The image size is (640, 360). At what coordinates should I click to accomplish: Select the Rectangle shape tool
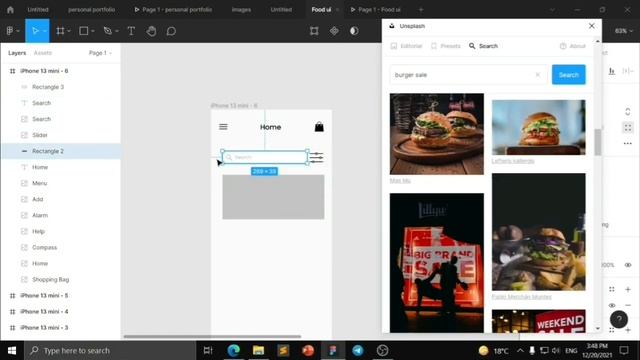(x=84, y=31)
